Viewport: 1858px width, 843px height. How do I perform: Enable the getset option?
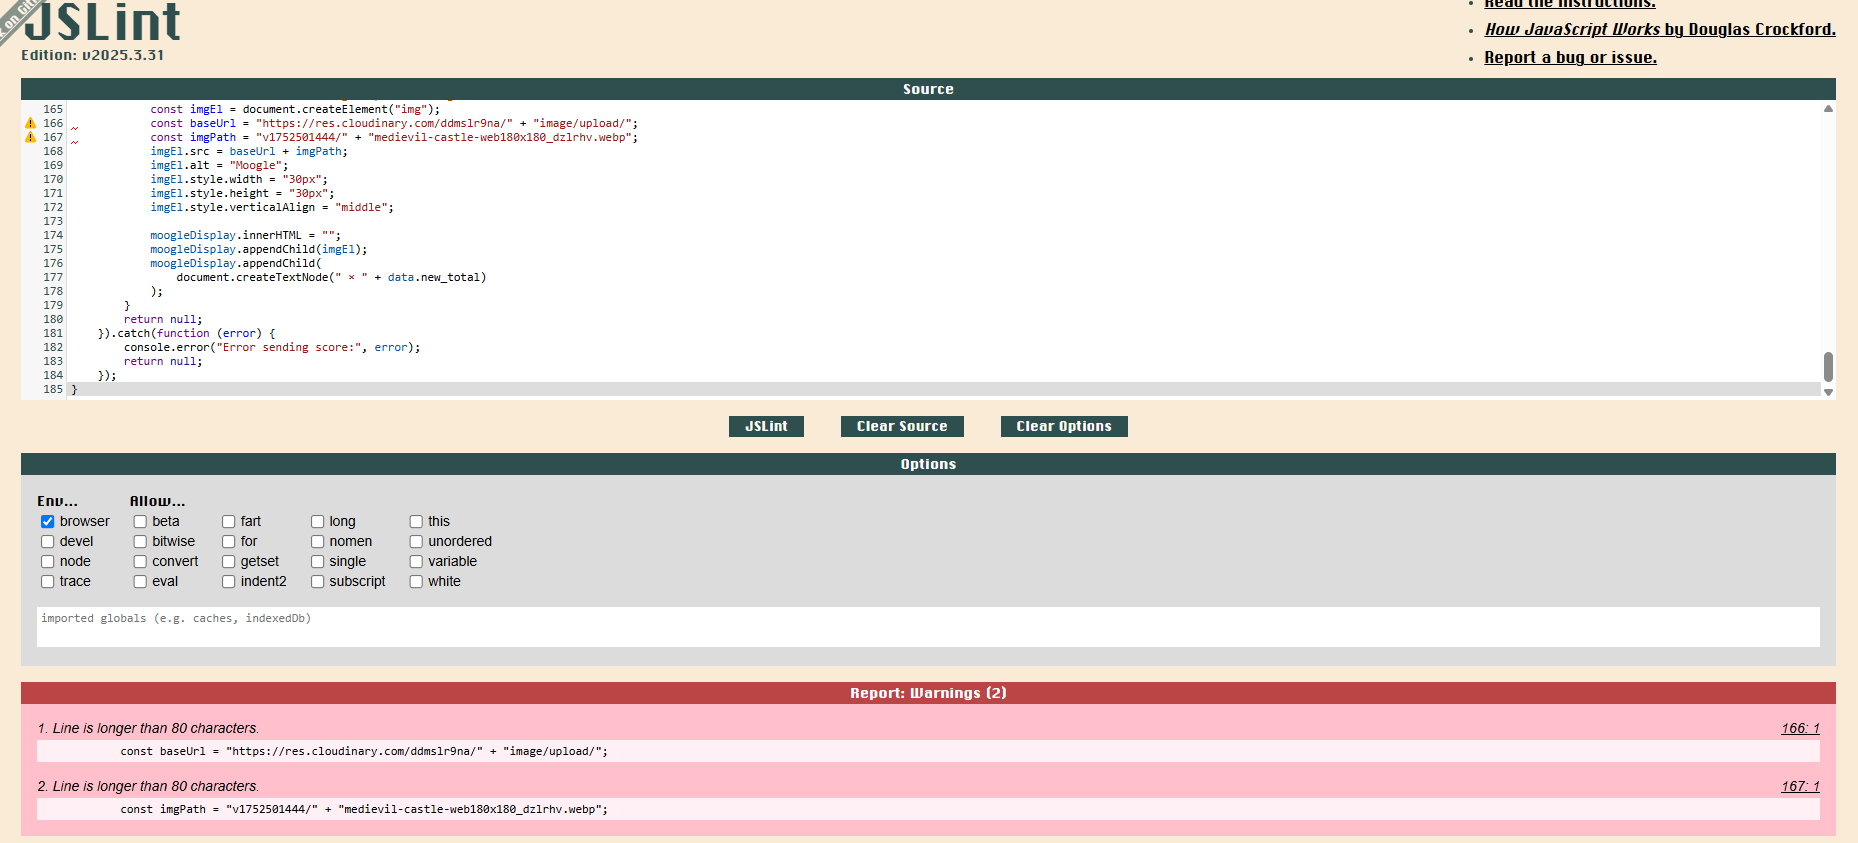[x=228, y=561]
